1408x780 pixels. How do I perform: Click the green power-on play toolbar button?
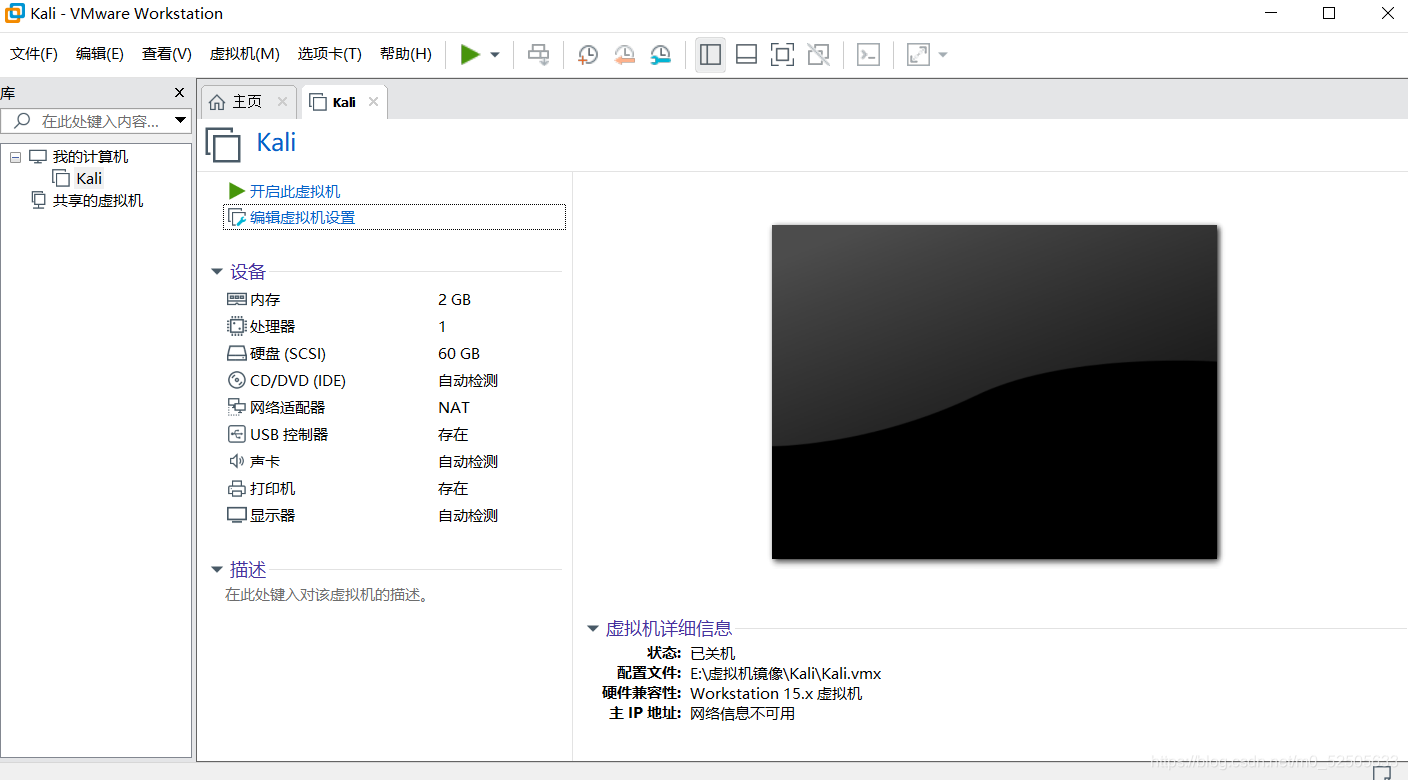coord(470,55)
